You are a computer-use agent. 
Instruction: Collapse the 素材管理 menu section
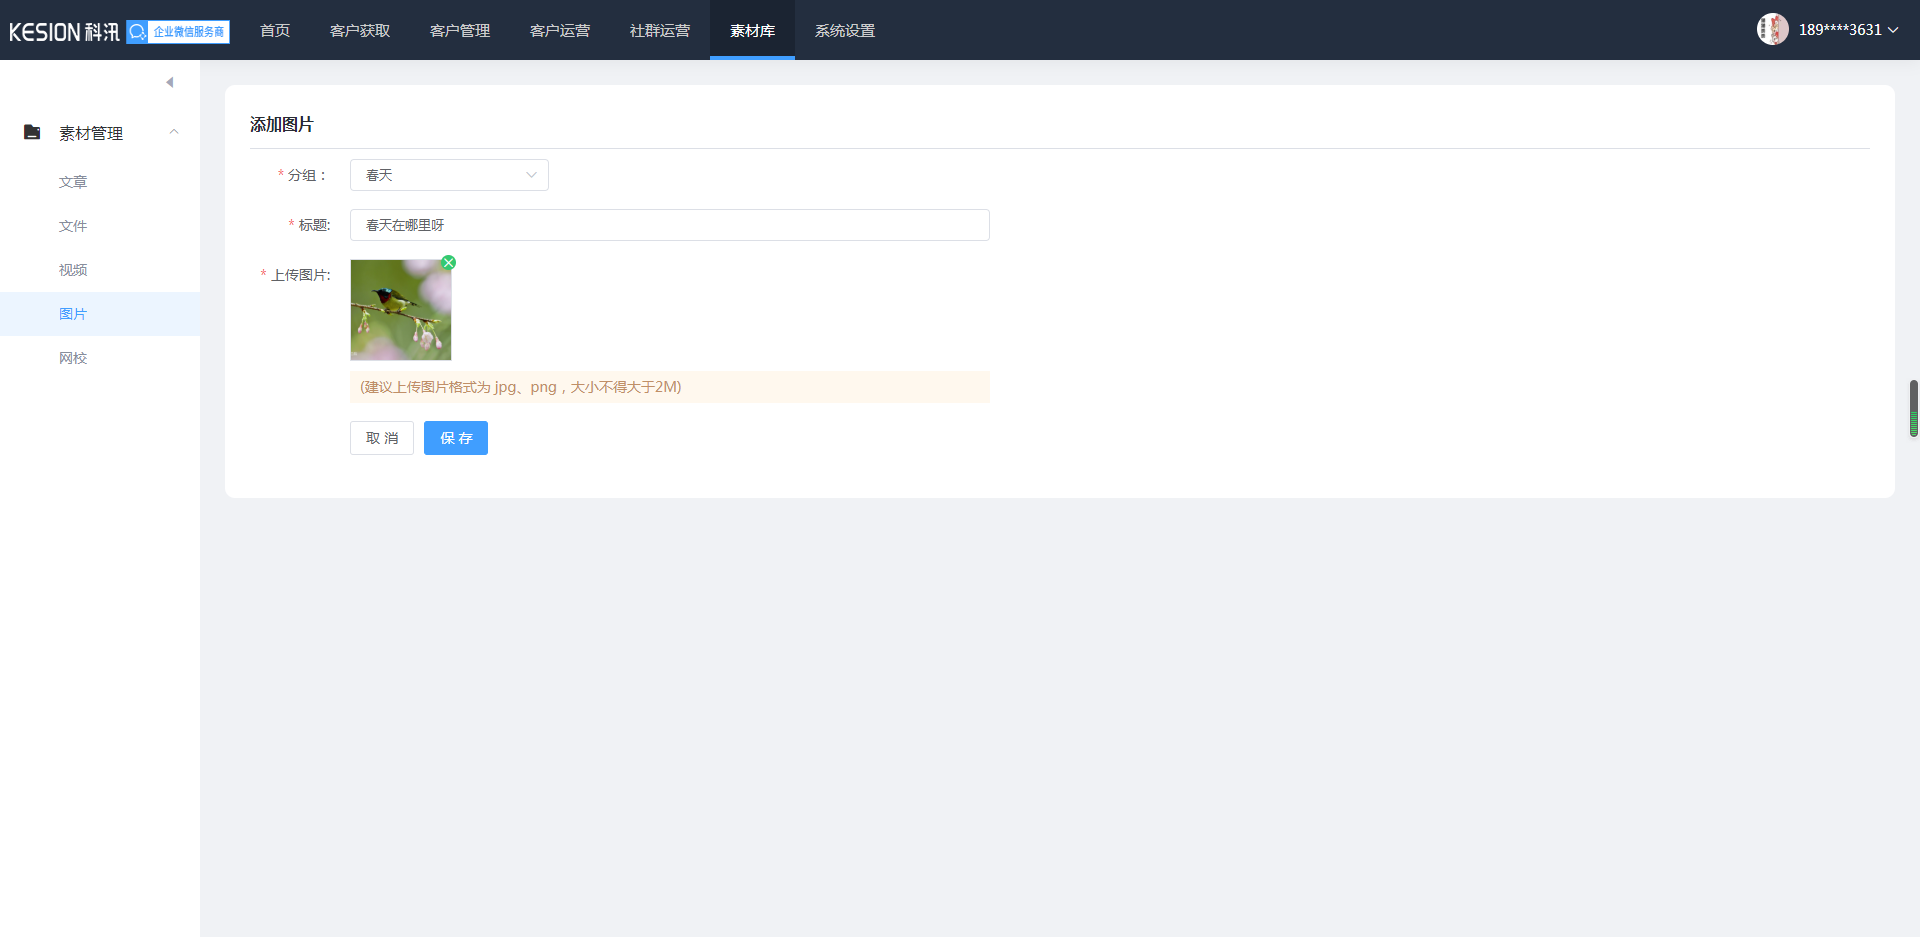(x=174, y=132)
